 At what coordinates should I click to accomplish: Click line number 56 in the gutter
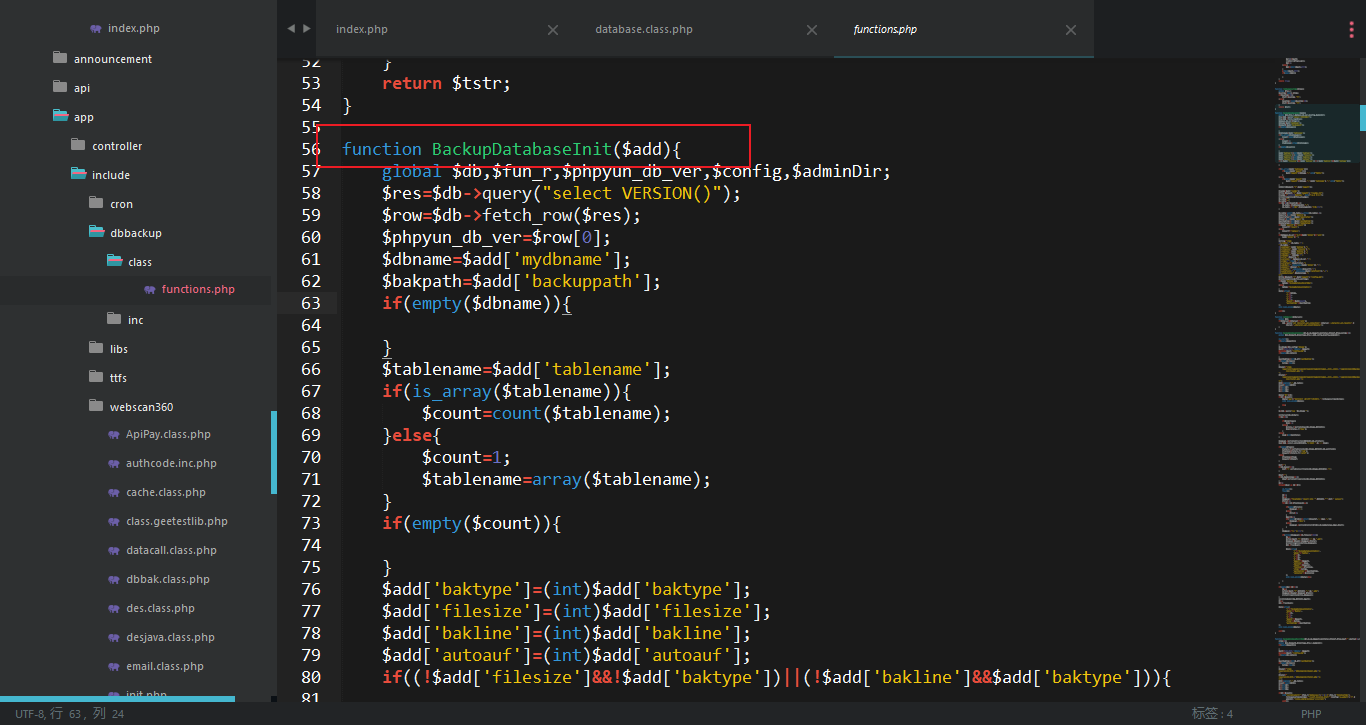point(311,149)
